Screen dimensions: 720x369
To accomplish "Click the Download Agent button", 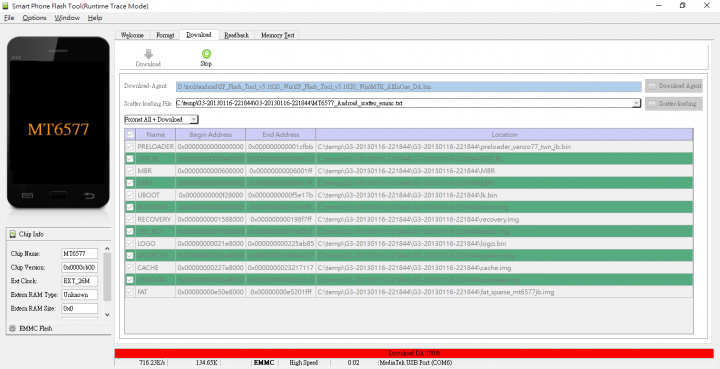I will (x=674, y=86).
